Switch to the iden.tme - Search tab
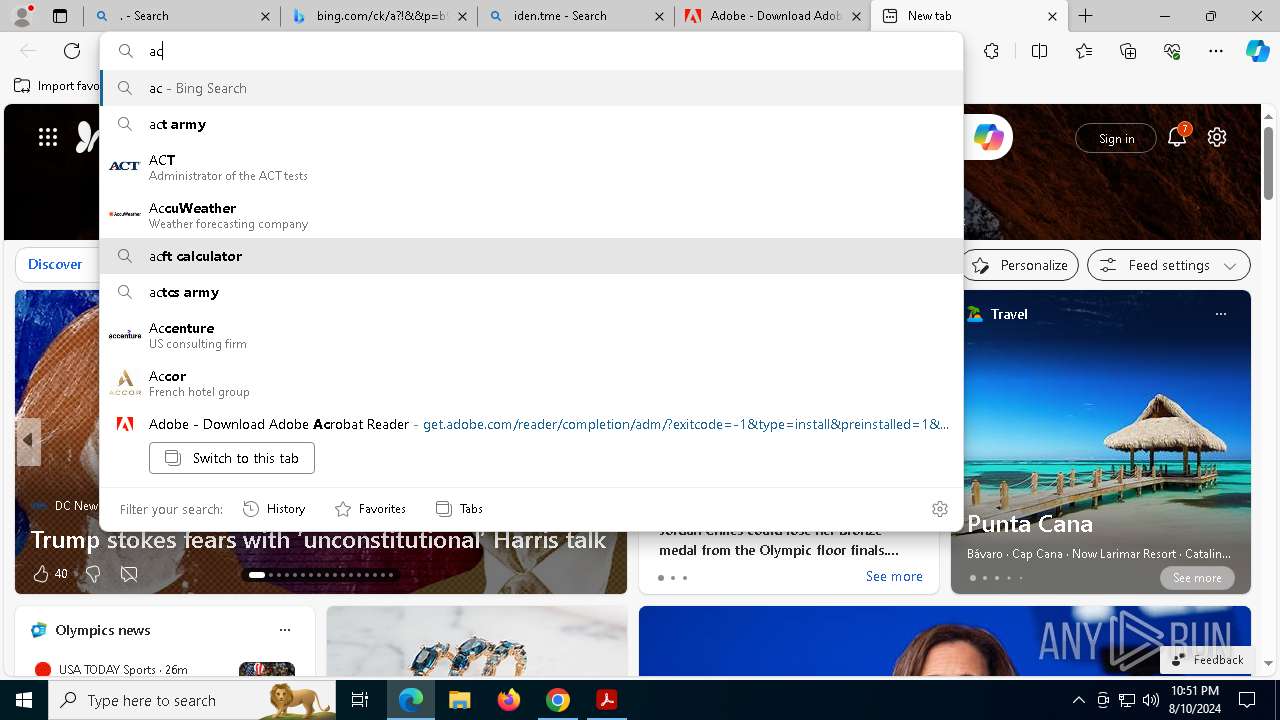The width and height of the screenshot is (1280, 720). pyautogui.click(x=575, y=16)
